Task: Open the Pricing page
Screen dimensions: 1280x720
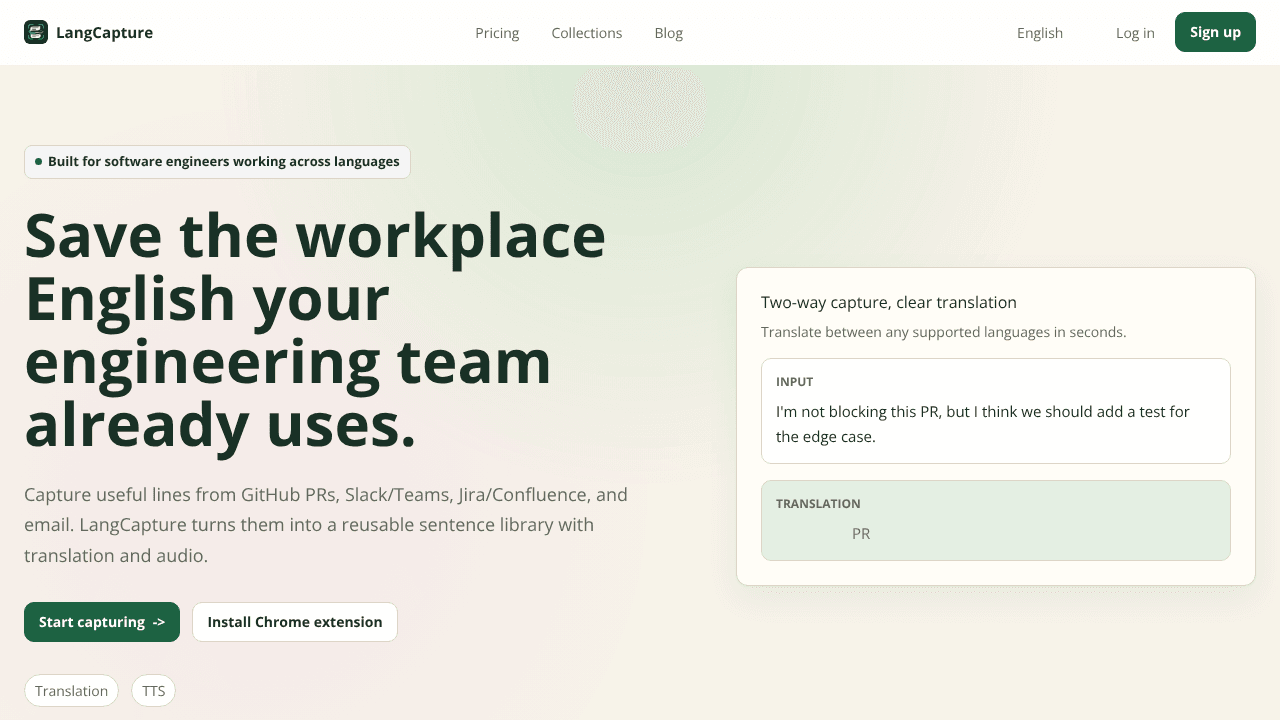Action: [x=497, y=33]
